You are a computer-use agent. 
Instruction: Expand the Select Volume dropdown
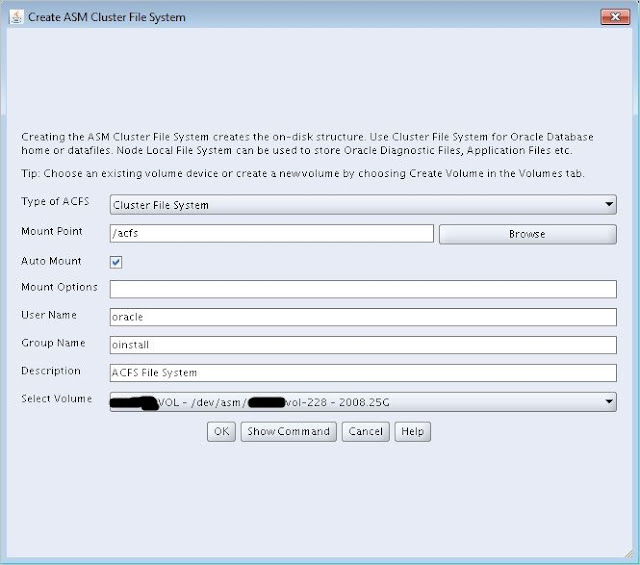coord(363,402)
